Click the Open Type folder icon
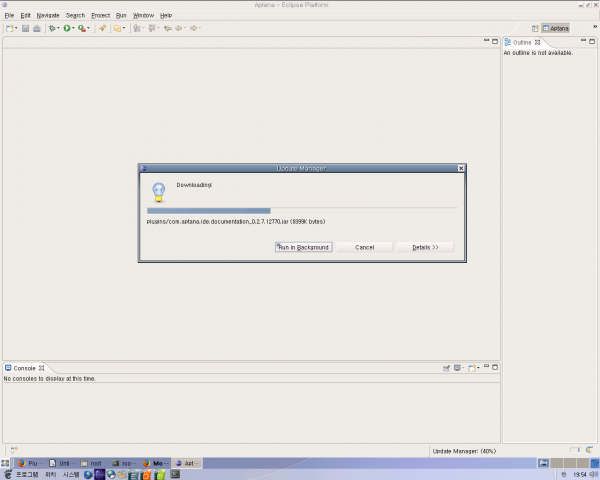600x480 pixels. point(117,28)
